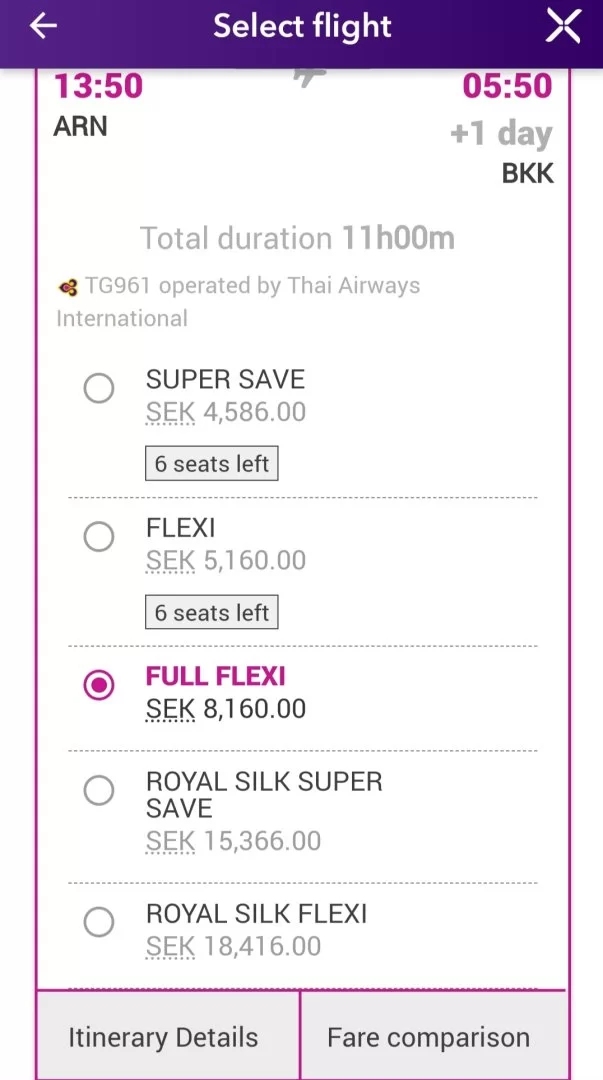
Task: Tap 6 seats left badge under SUPER SAVE
Action: [x=212, y=464]
